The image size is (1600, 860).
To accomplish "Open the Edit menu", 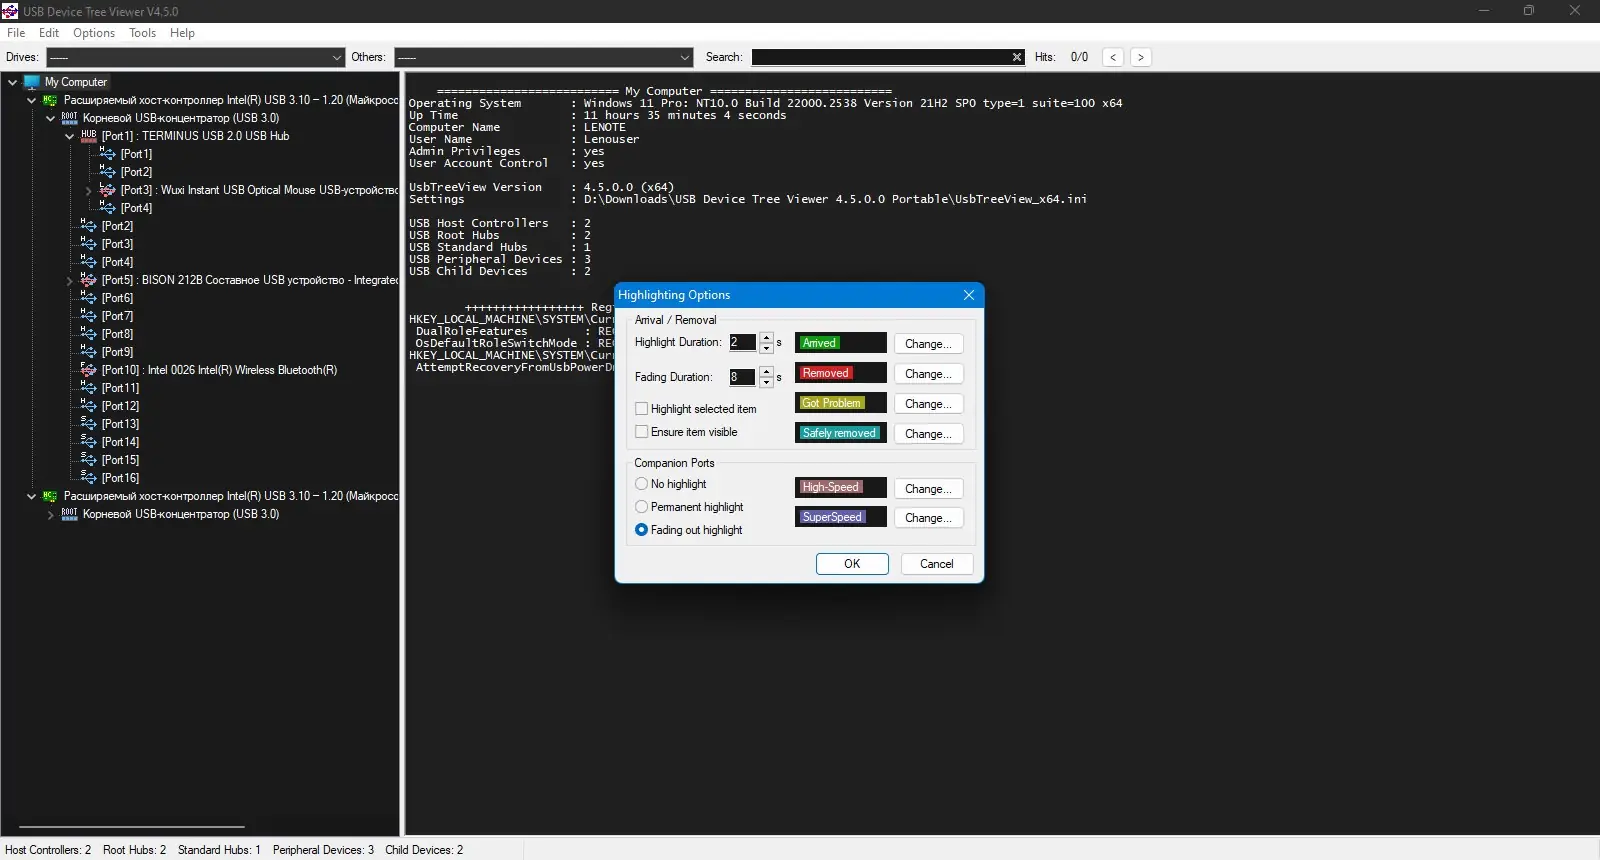I will click(49, 33).
